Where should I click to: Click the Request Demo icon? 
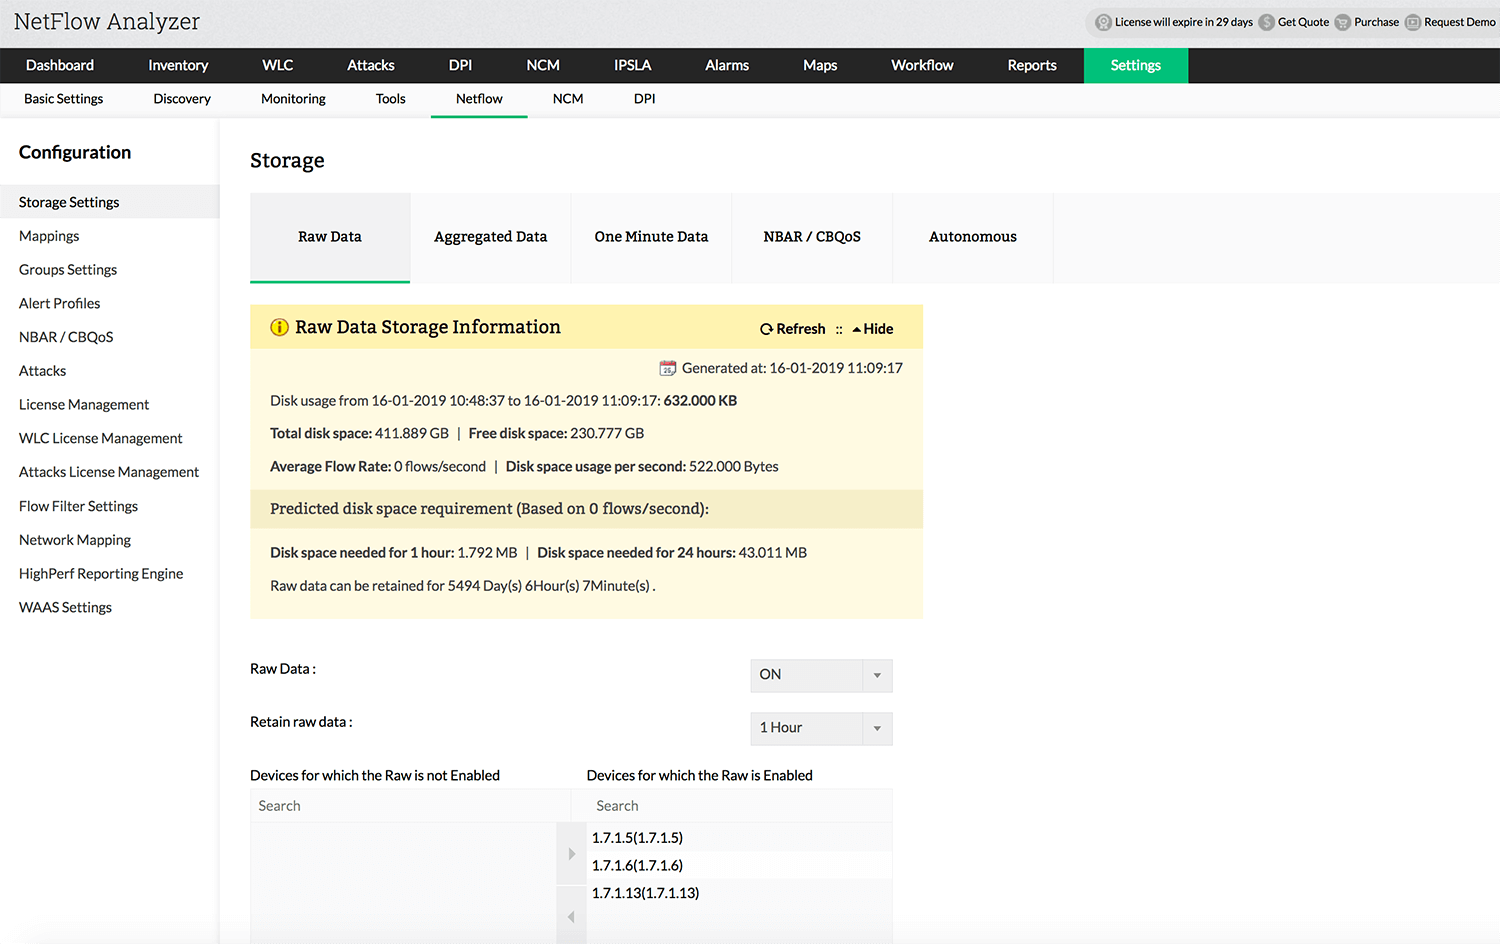(x=1413, y=21)
